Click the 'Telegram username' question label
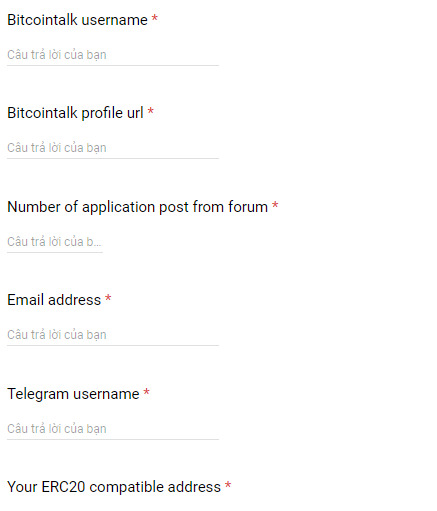The height and width of the screenshot is (511, 437). point(73,394)
